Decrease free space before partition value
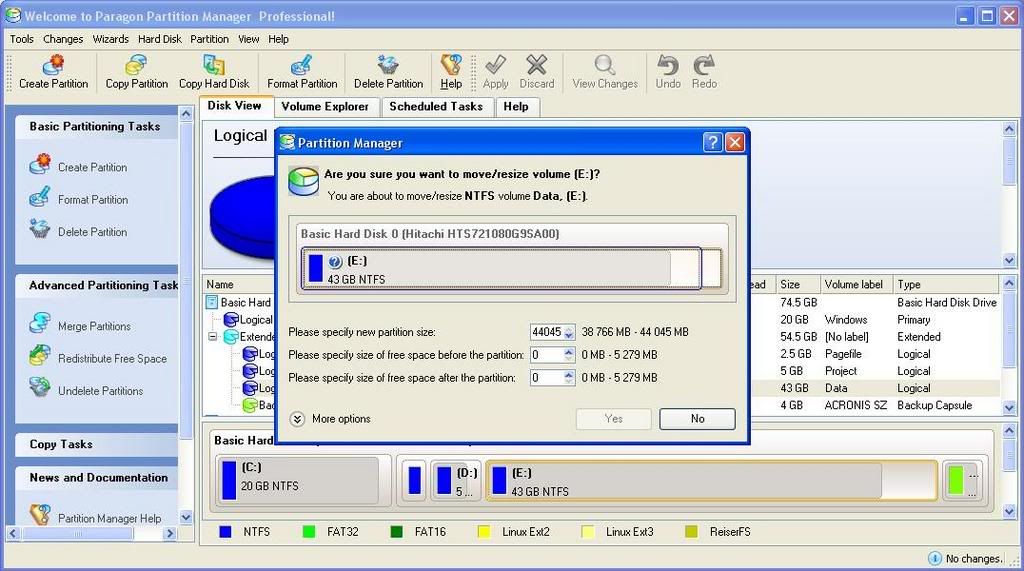Viewport: 1024px width, 571px height. (x=570, y=359)
